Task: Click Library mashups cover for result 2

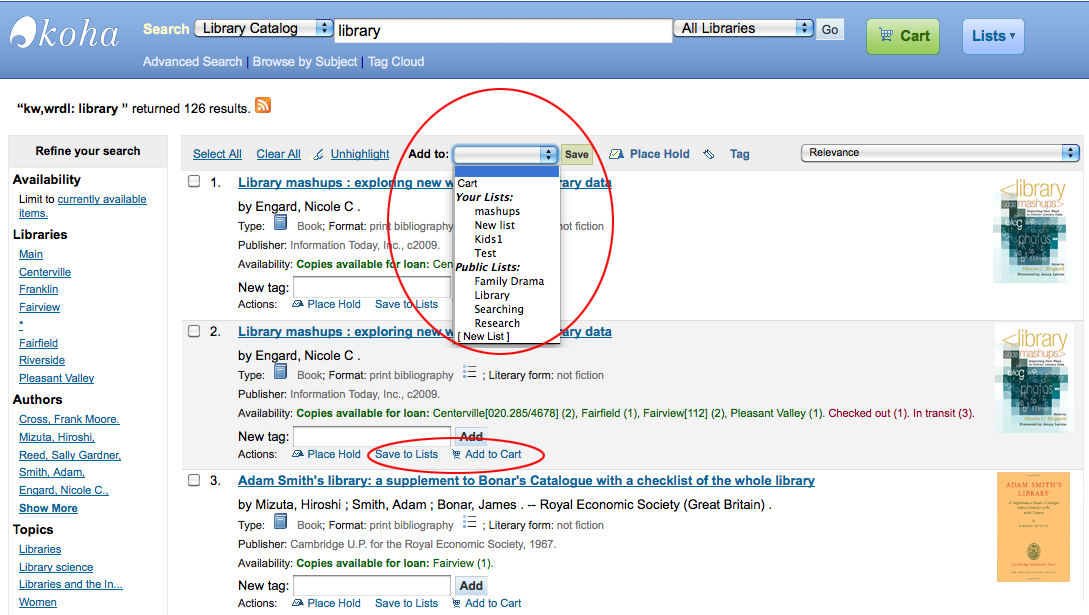Action: [x=1033, y=379]
